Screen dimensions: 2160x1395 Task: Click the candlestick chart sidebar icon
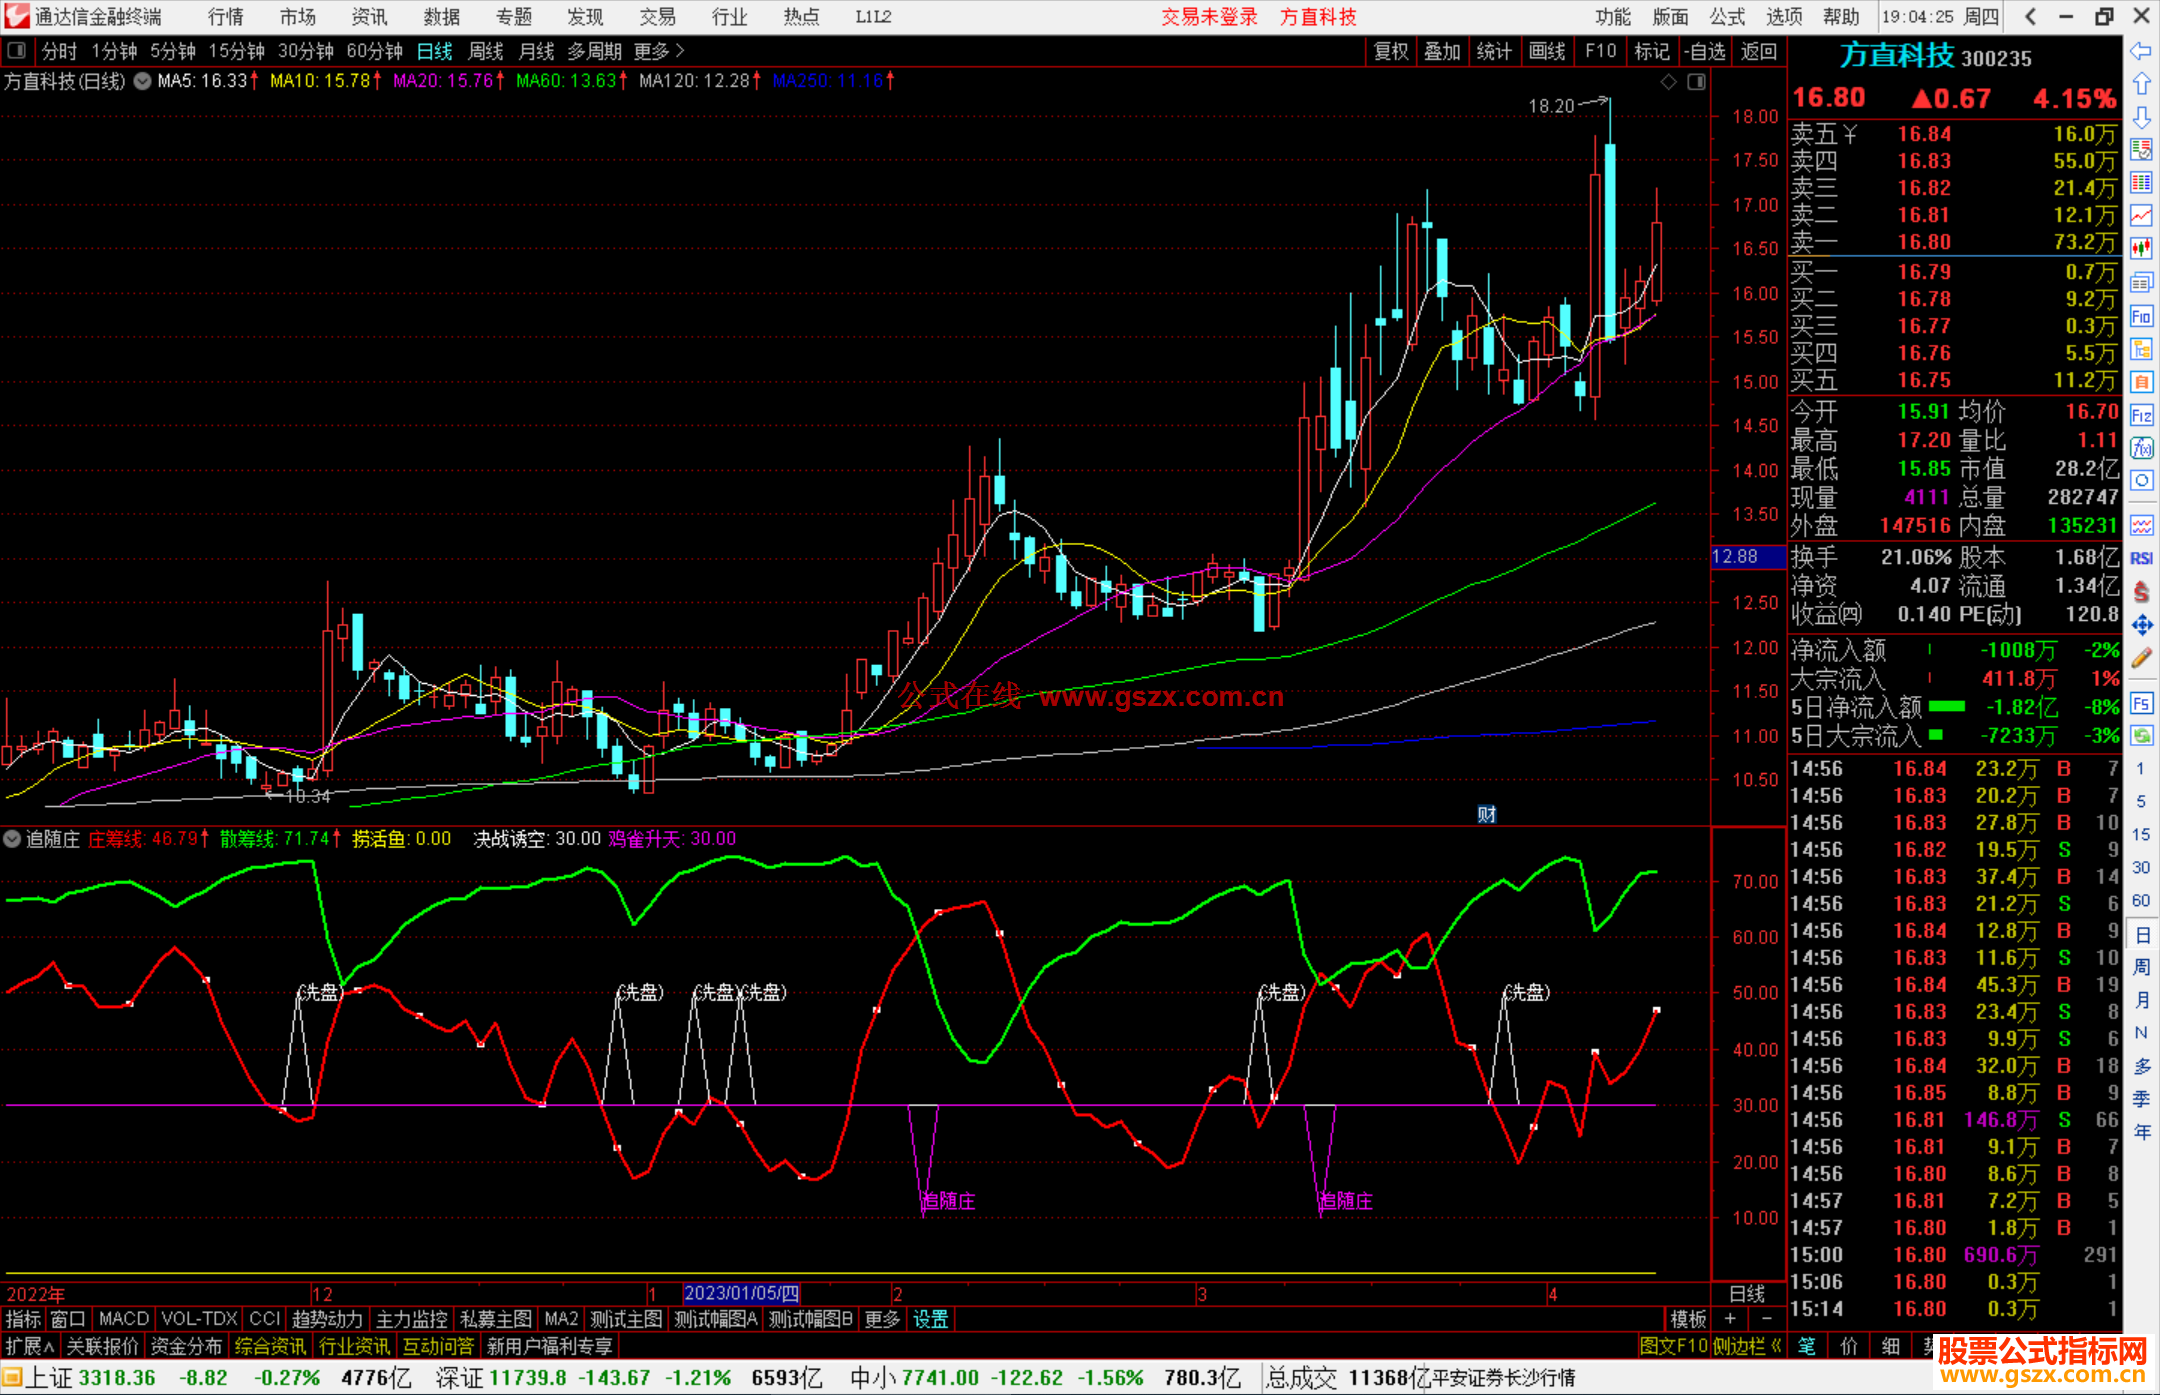click(x=2141, y=248)
